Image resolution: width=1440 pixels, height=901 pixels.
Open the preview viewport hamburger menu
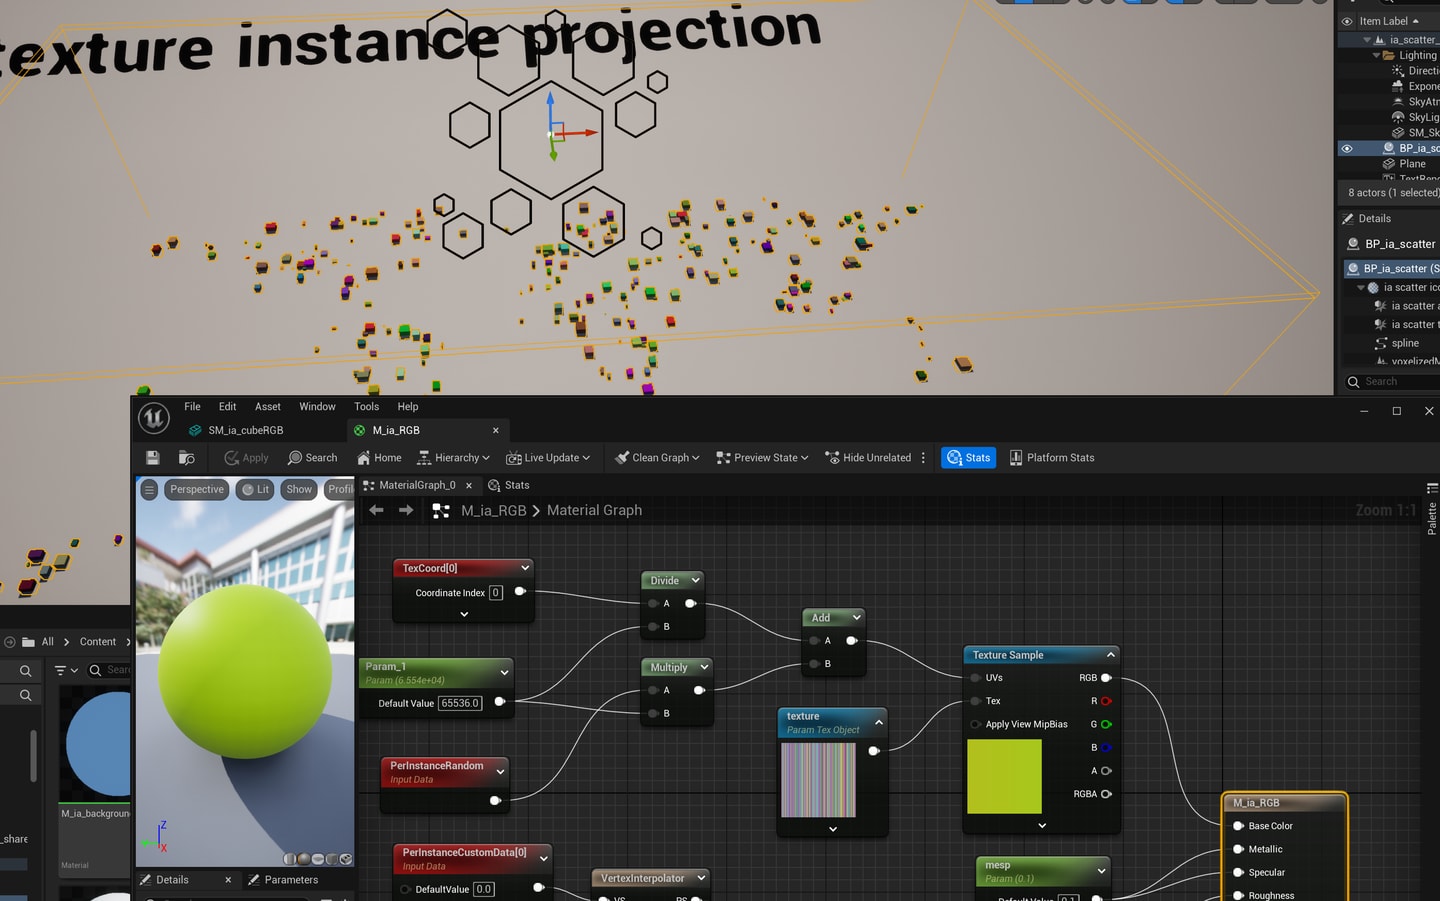[149, 489]
